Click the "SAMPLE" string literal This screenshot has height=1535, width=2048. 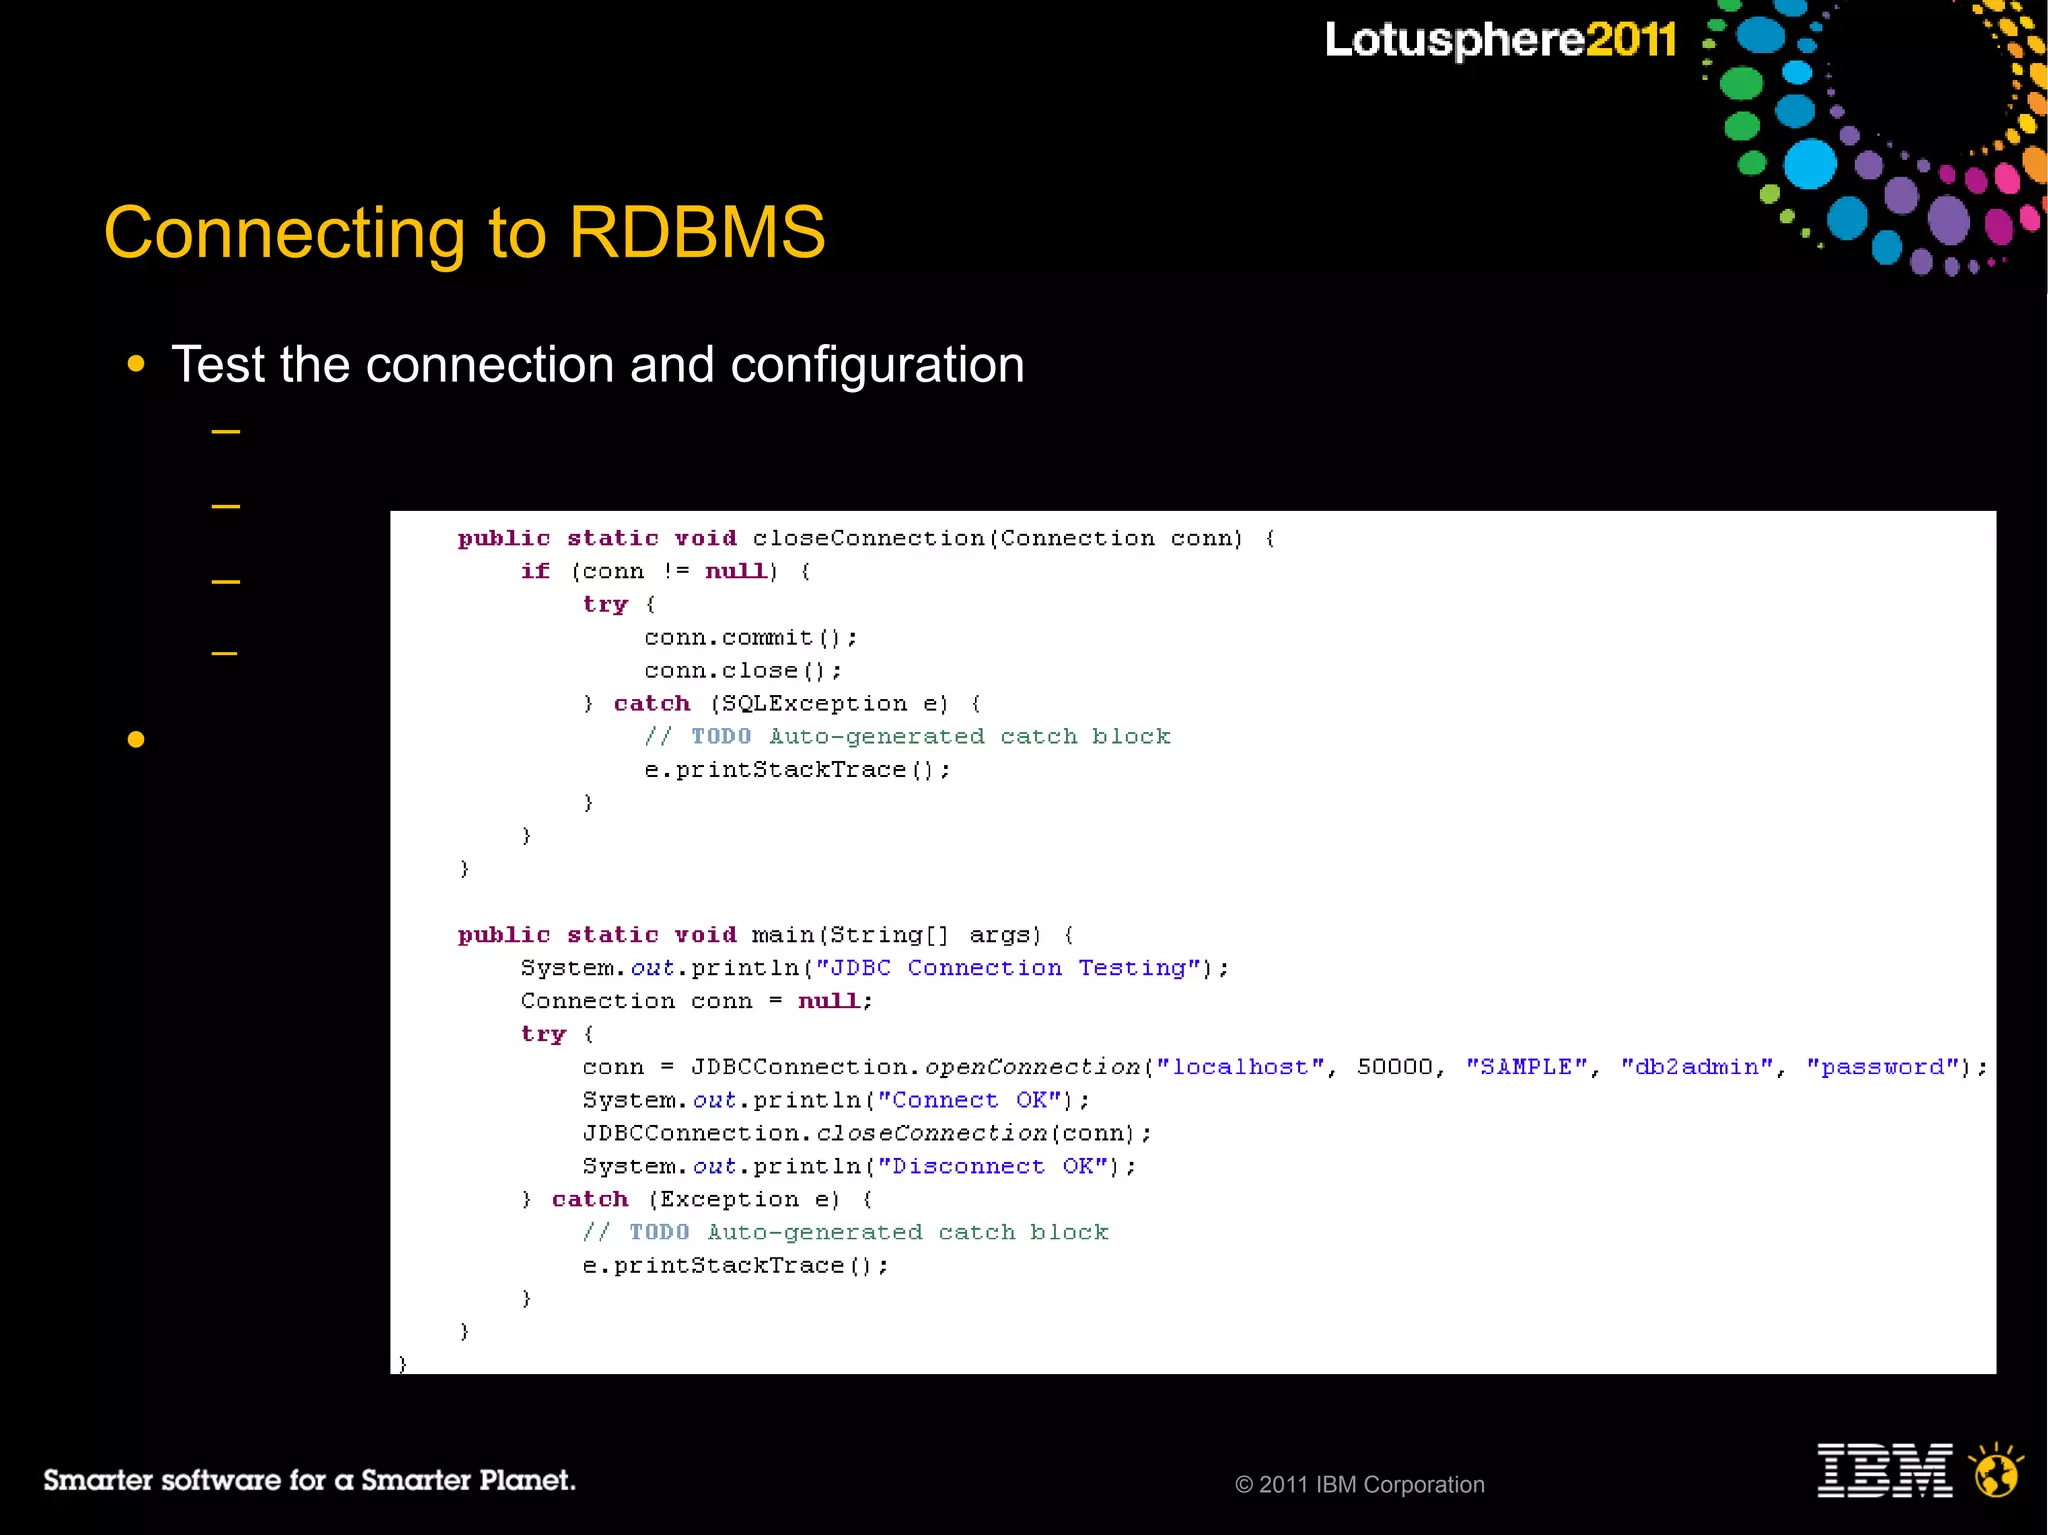pyautogui.click(x=1527, y=1067)
